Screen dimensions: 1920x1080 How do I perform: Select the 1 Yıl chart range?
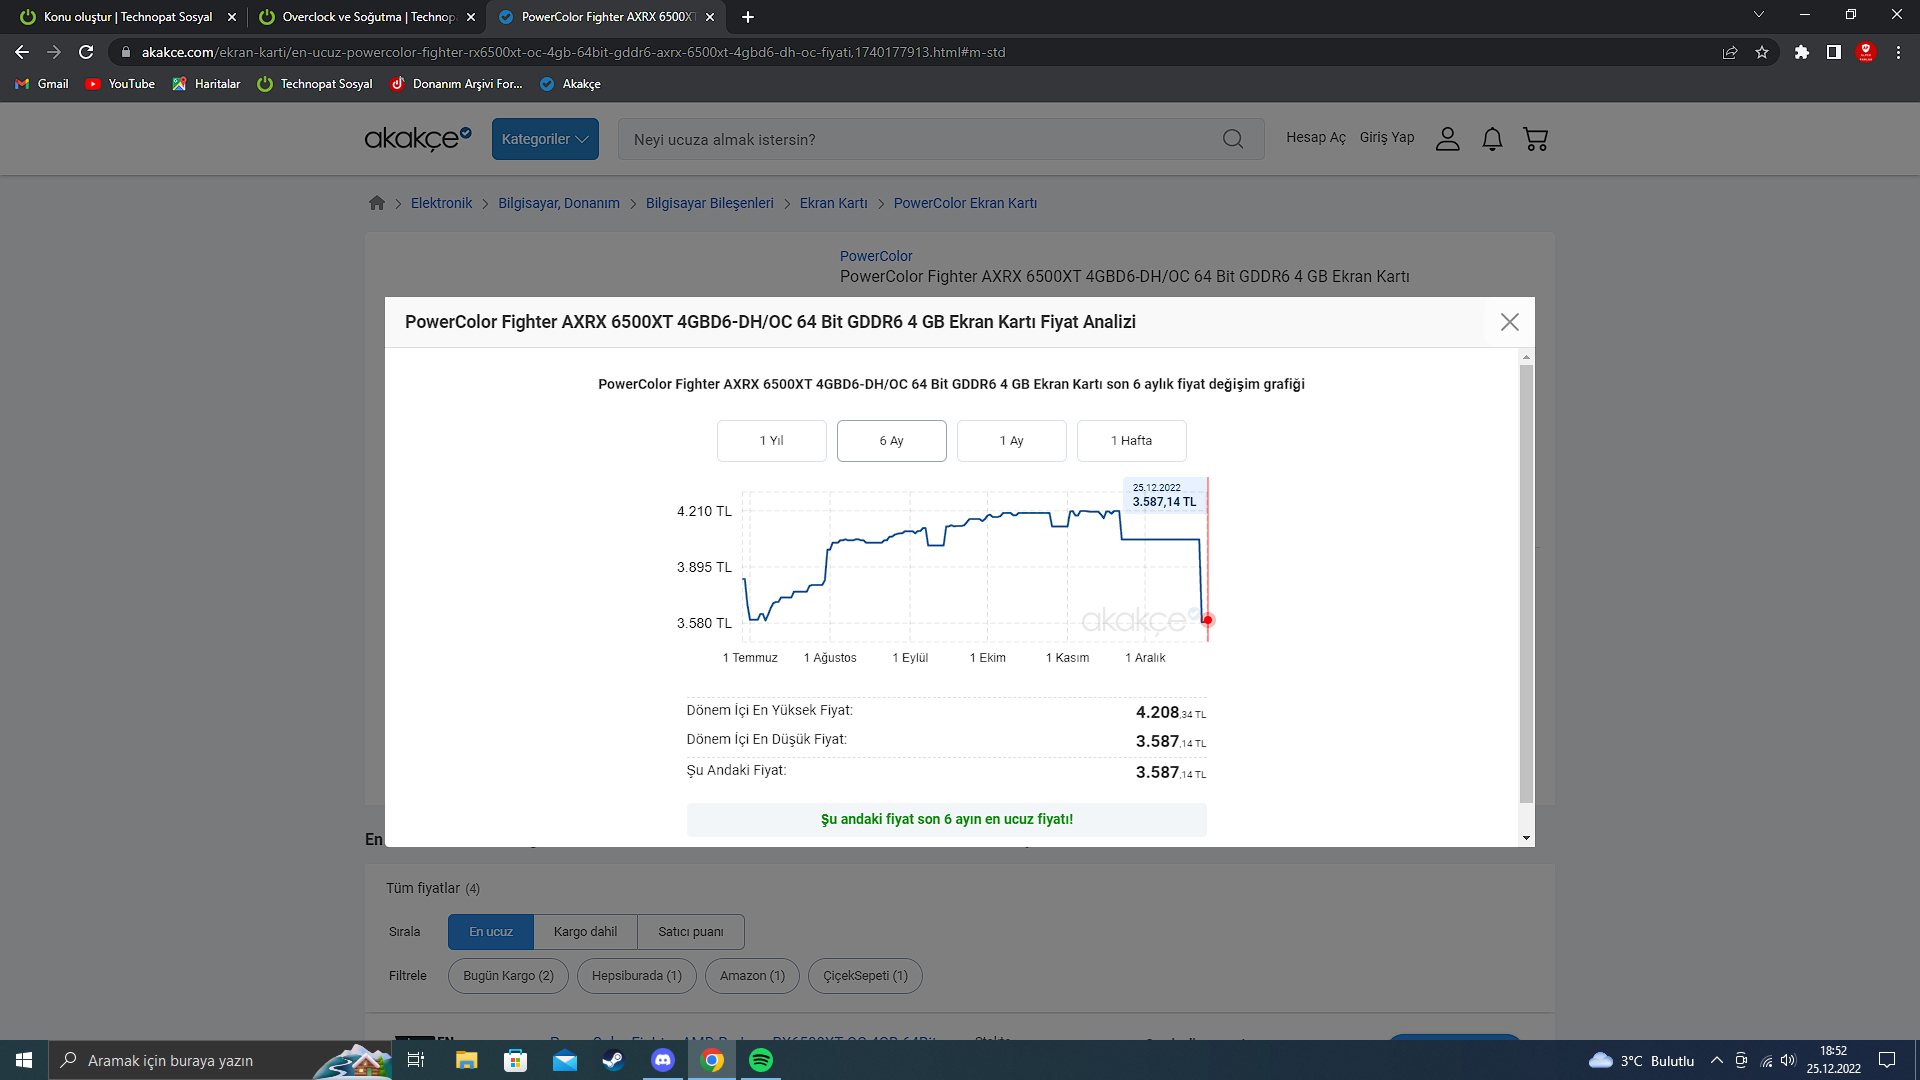pyautogui.click(x=771, y=441)
